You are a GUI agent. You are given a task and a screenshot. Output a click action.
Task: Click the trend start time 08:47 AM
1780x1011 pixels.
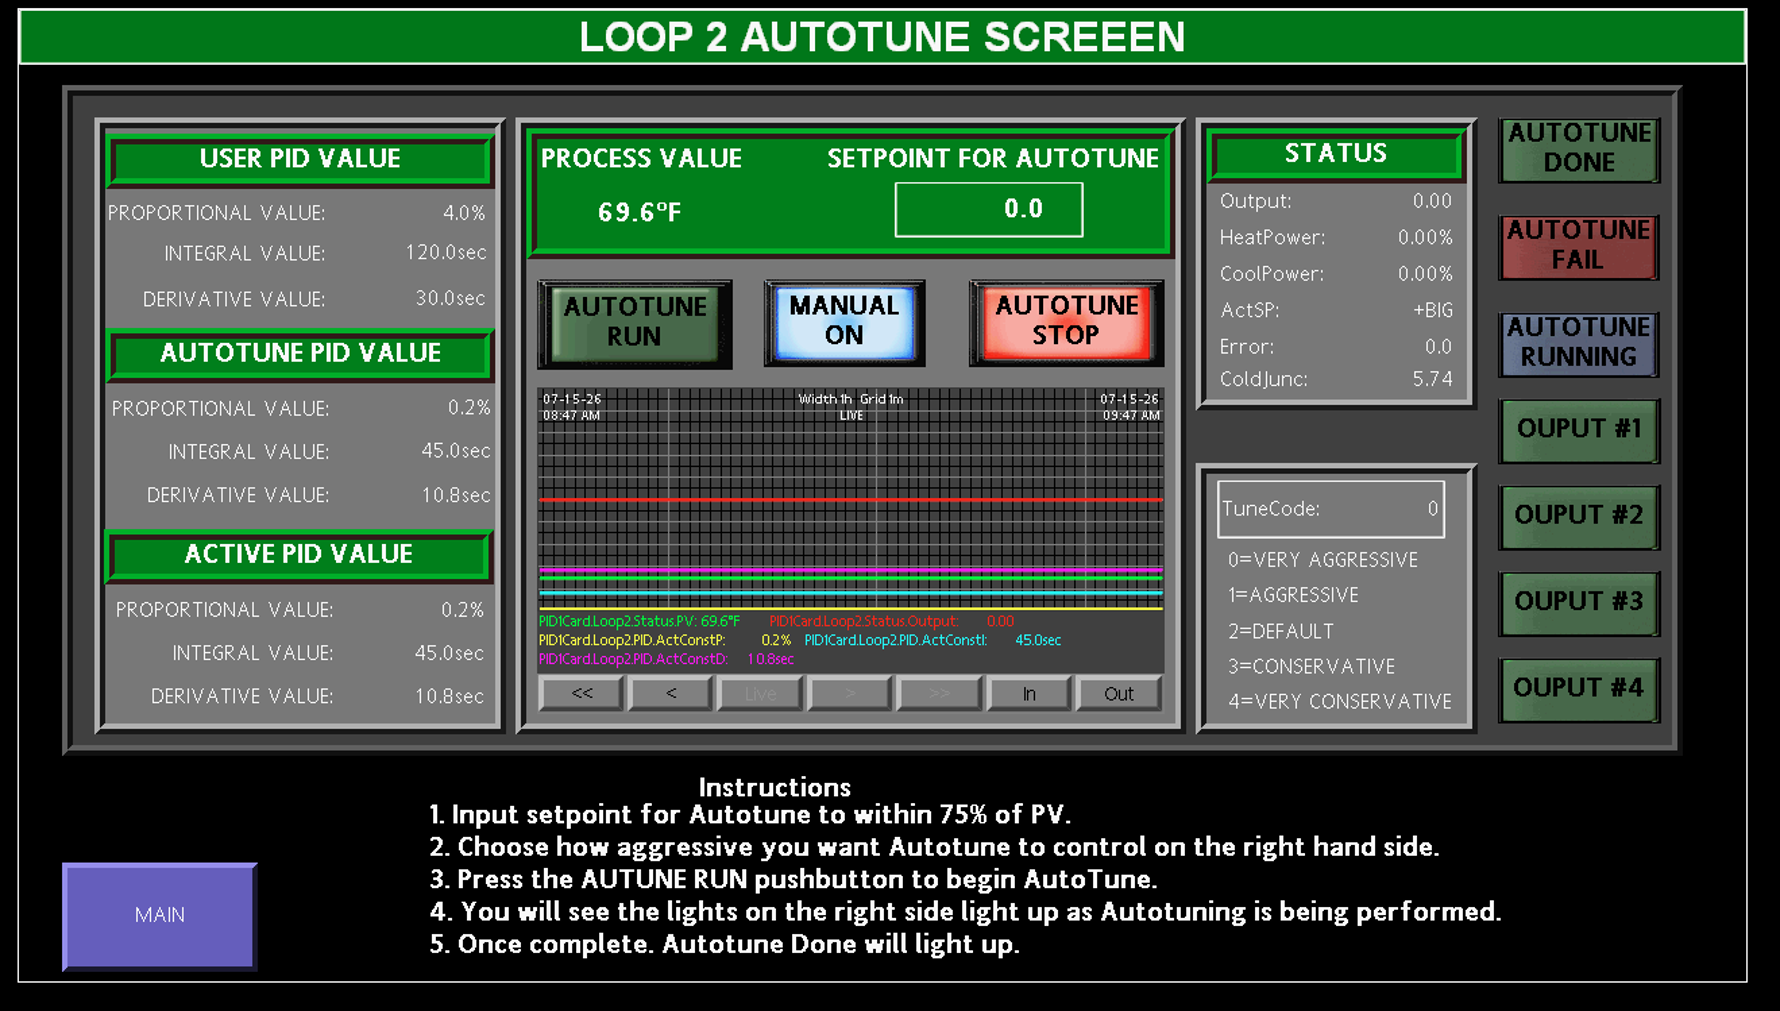click(572, 415)
